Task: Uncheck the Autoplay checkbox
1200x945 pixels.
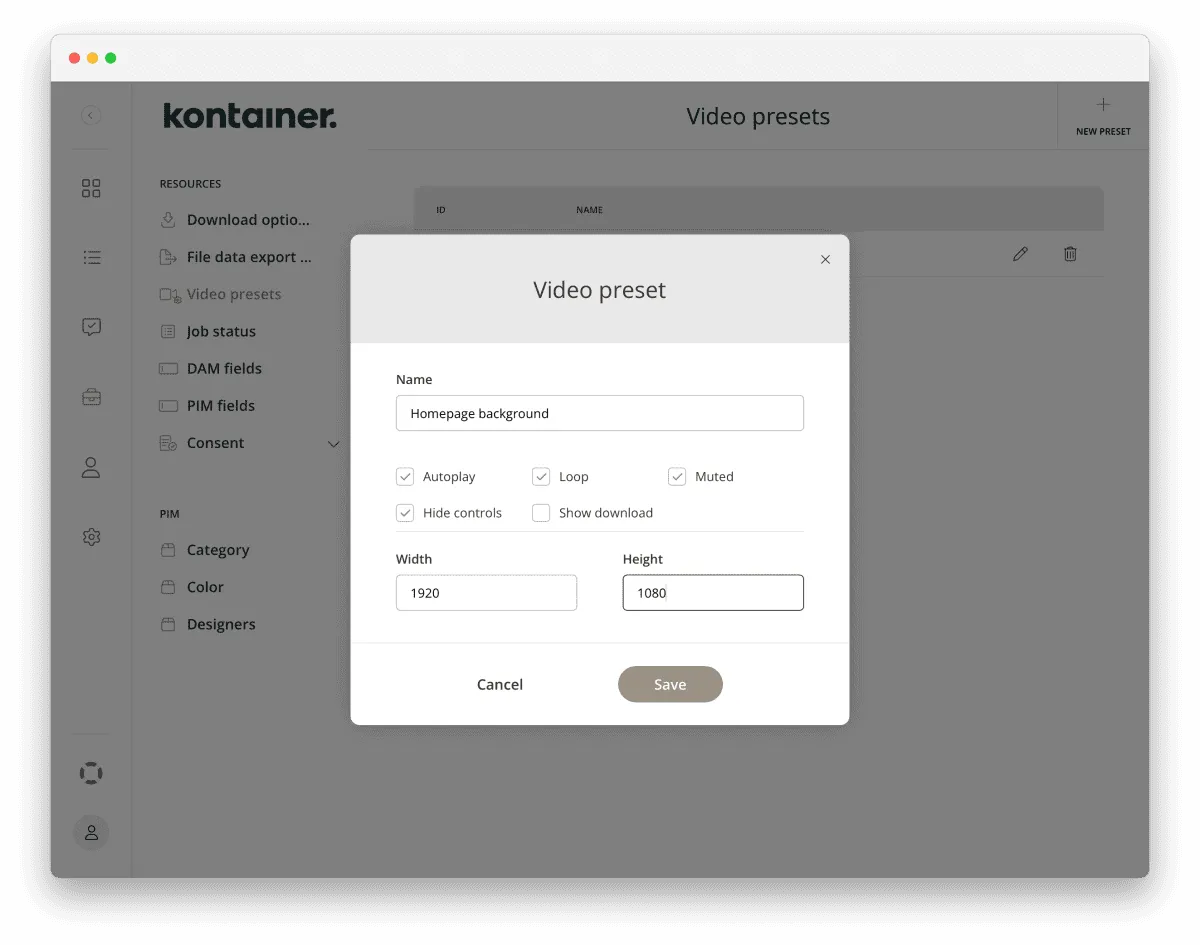Action: pos(405,476)
